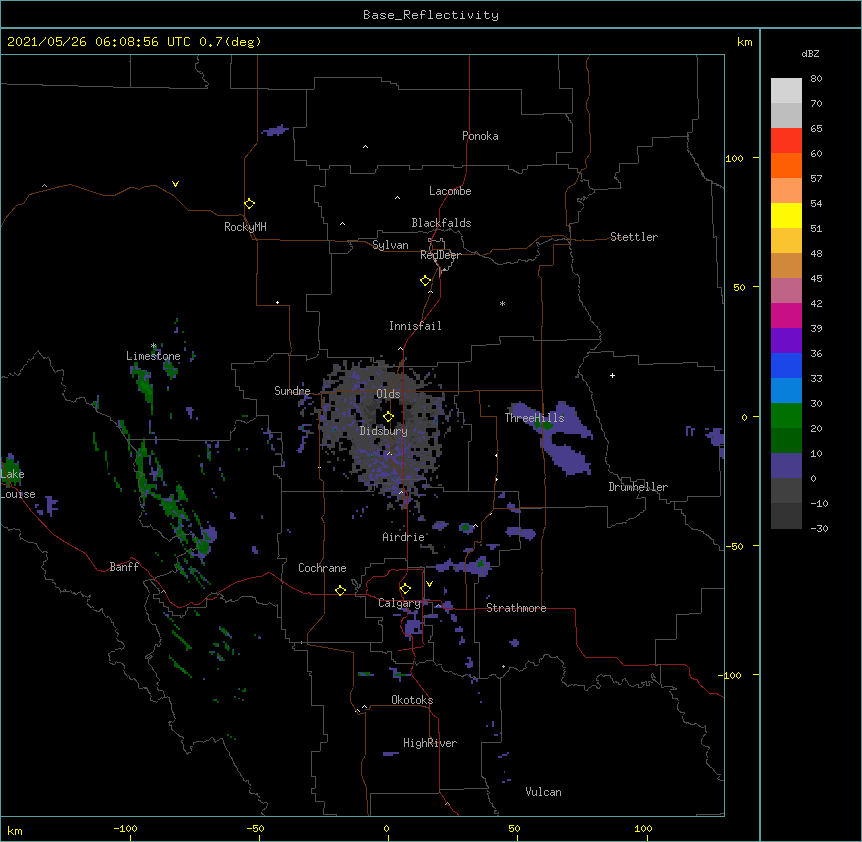Click the Ponoka city label
The image size is (862, 842).
(480, 136)
